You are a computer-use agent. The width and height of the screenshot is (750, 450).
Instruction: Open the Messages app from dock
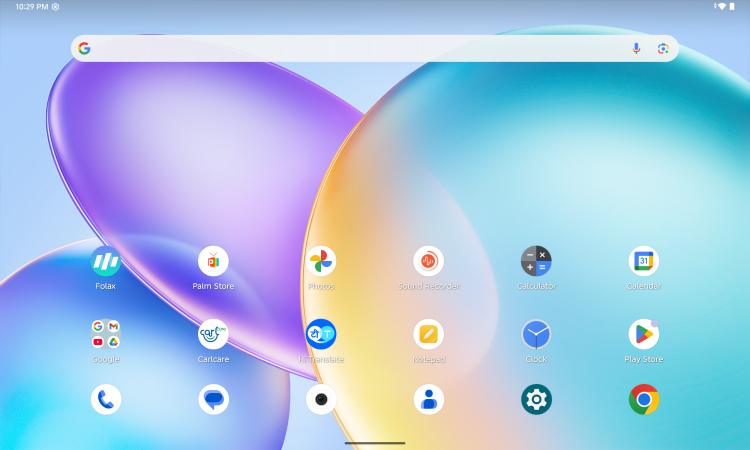pyautogui.click(x=213, y=399)
